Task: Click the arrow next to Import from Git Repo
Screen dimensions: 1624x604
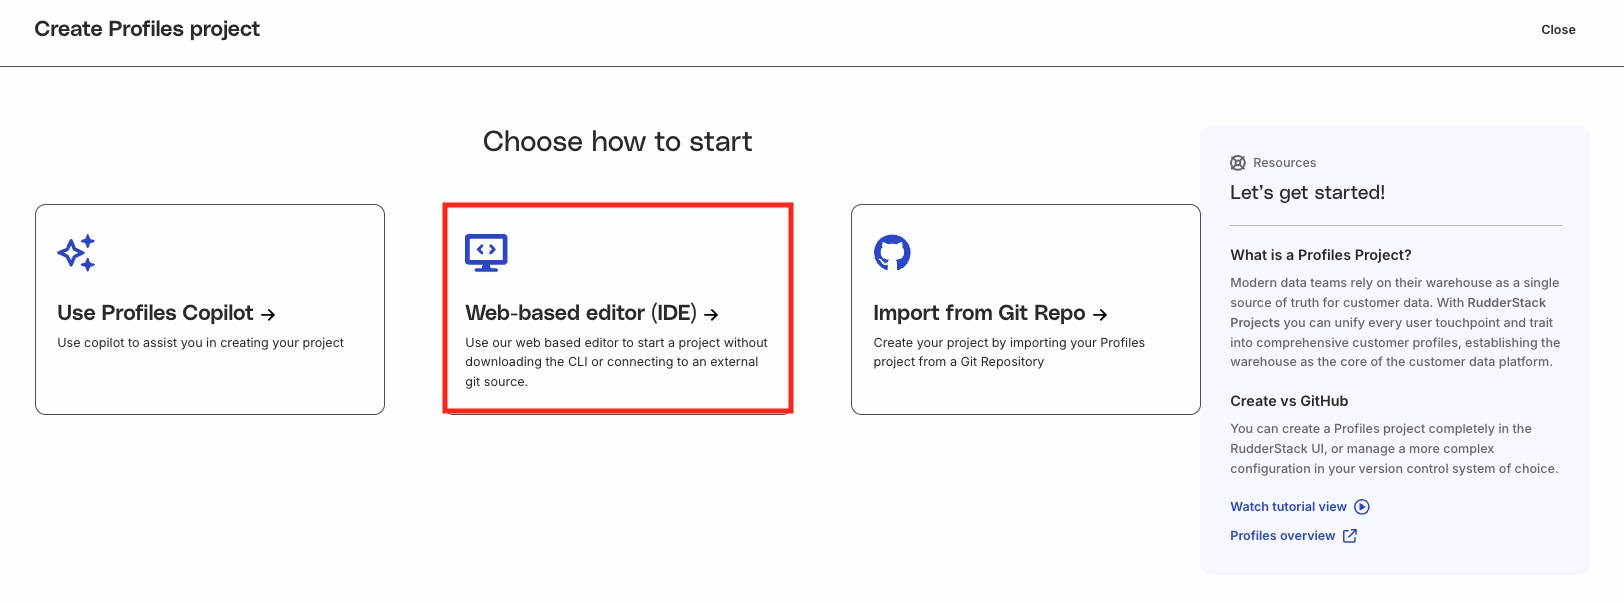Action: click(x=1100, y=314)
